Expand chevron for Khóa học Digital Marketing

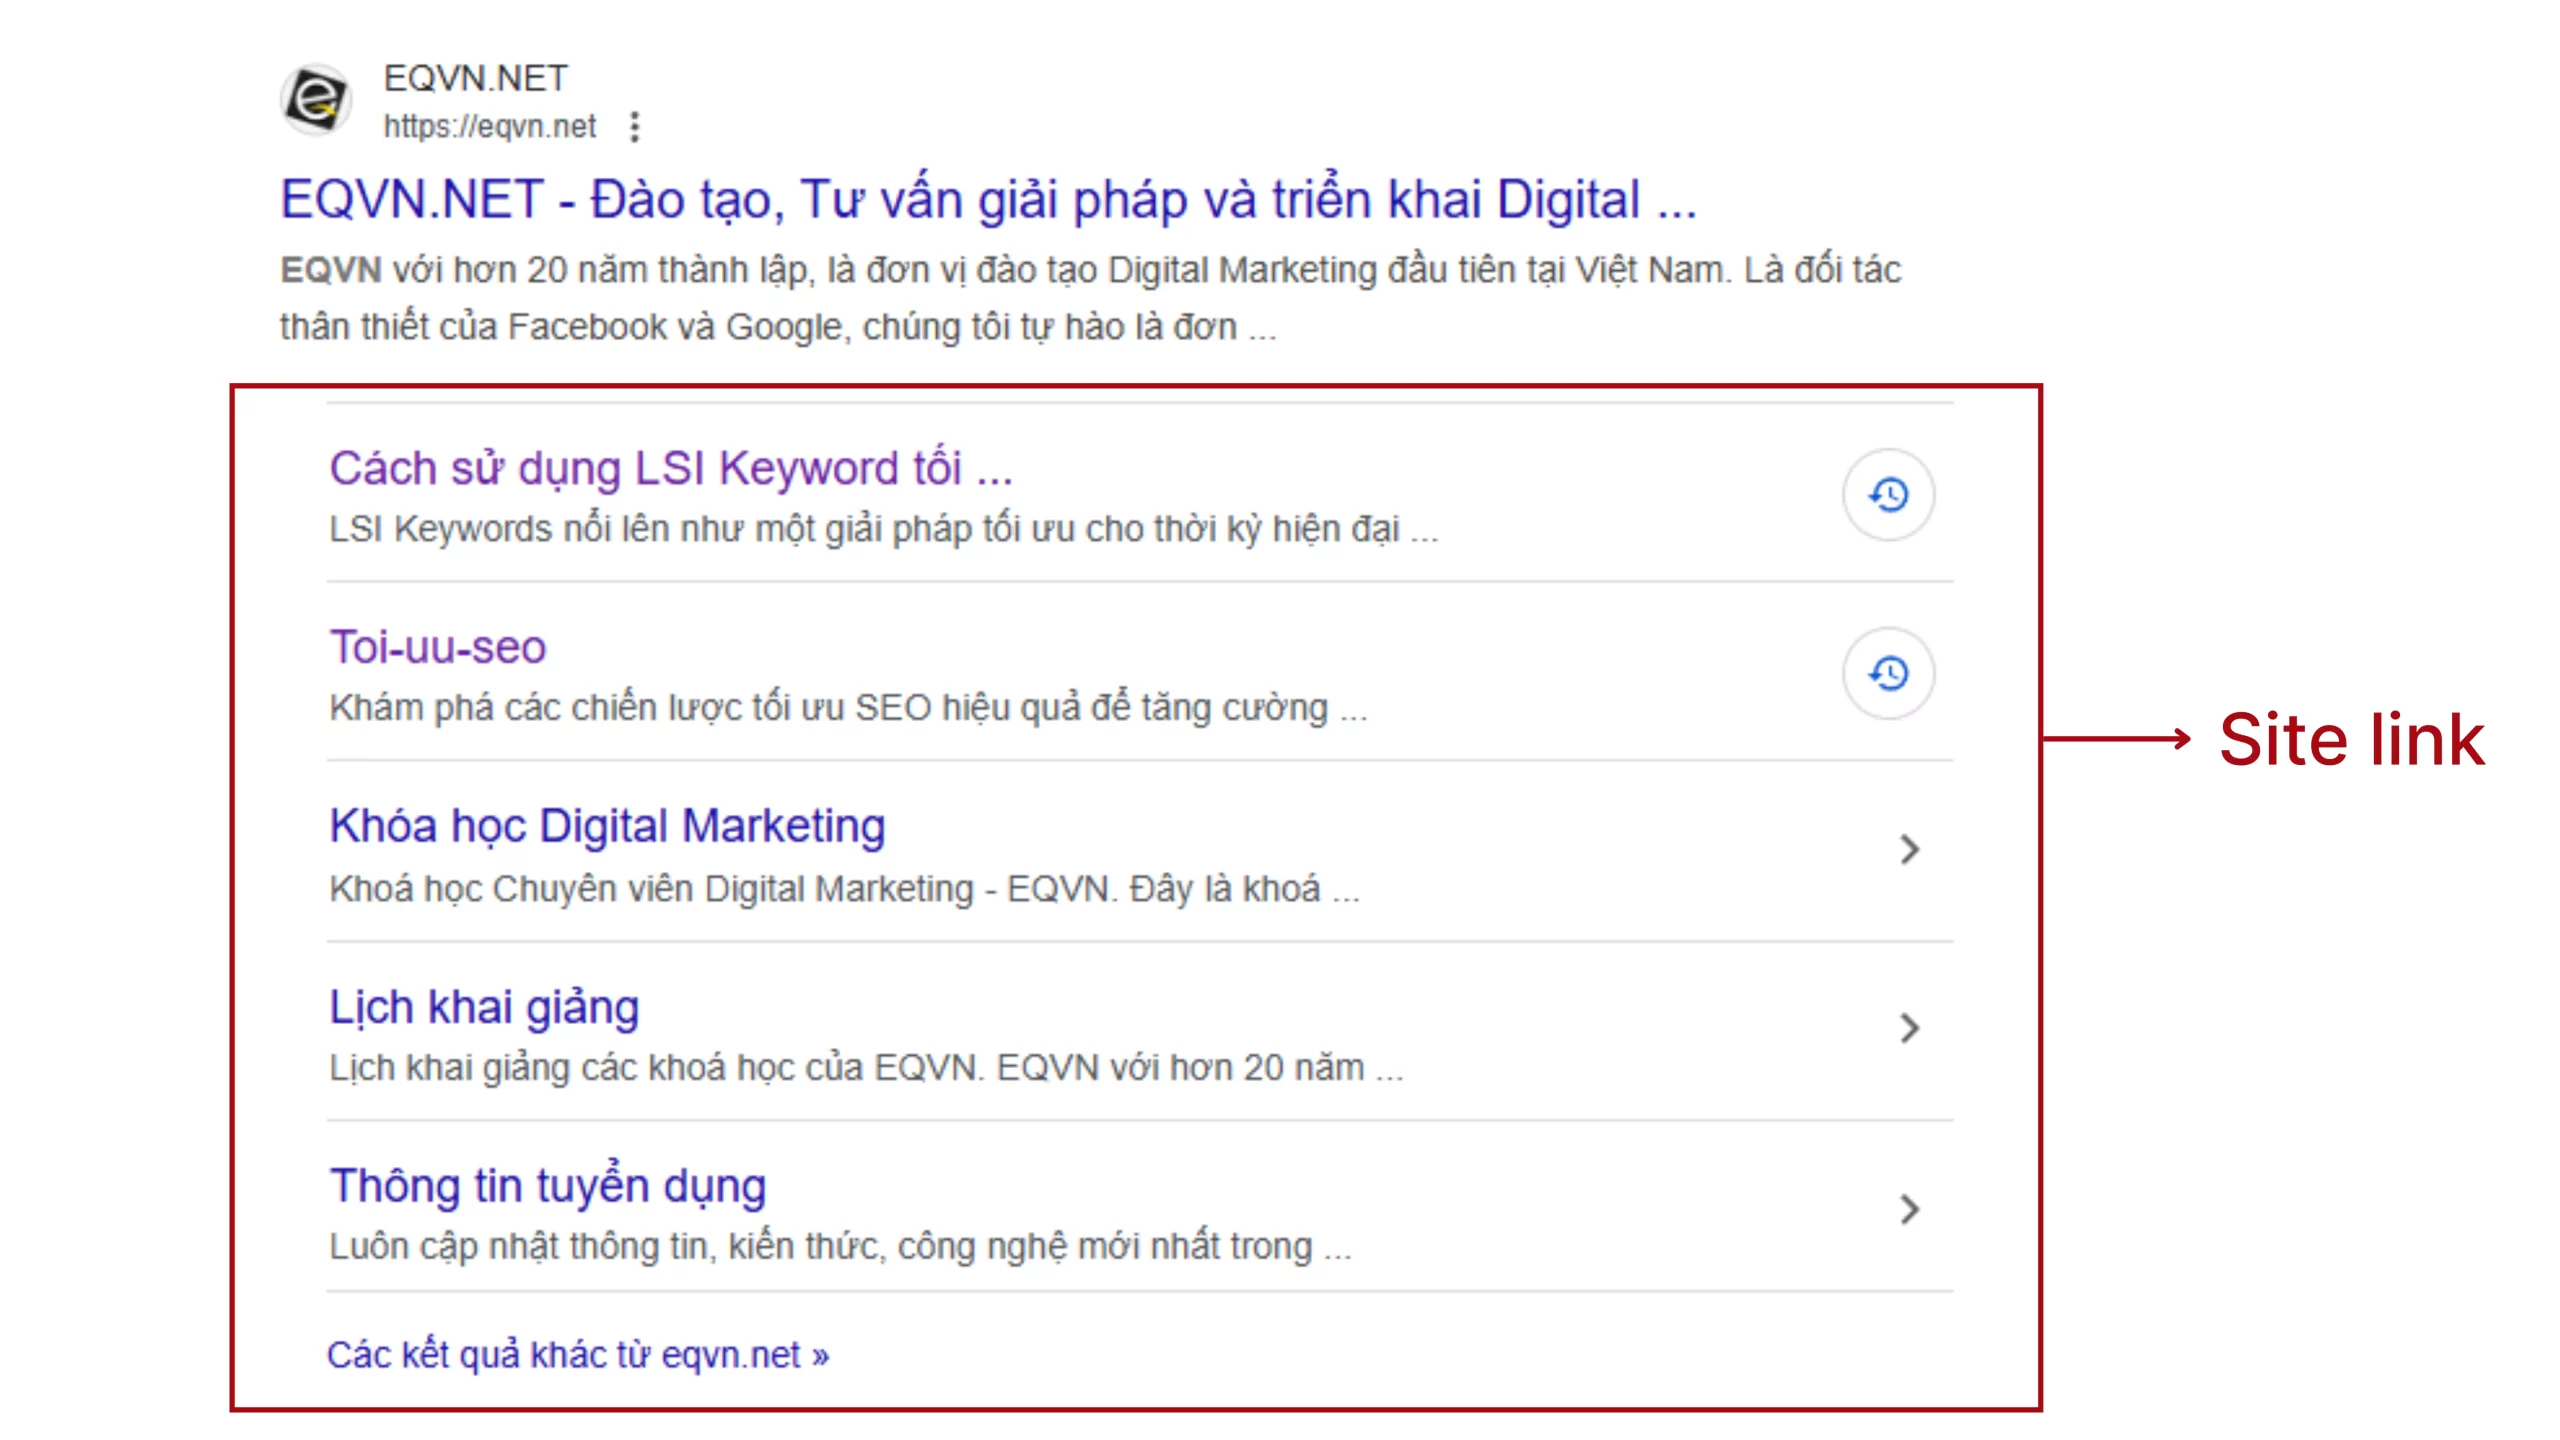click(x=1909, y=850)
